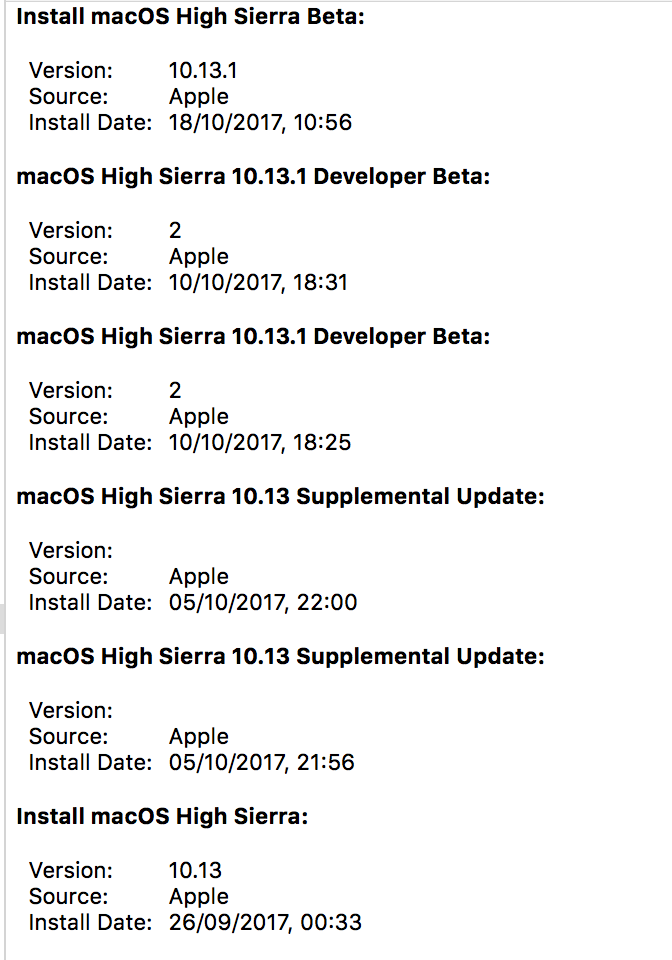
Task: Click install date 05/10/2017, 21:56
Action: 262,762
